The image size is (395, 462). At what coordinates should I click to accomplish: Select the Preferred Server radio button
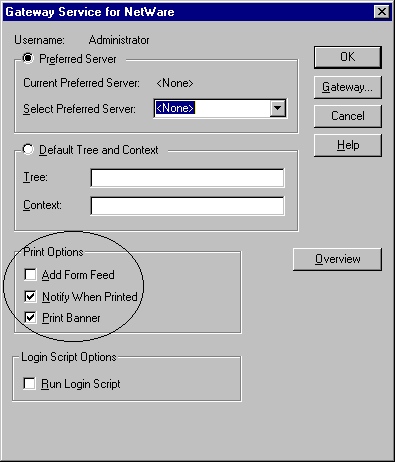(28, 59)
